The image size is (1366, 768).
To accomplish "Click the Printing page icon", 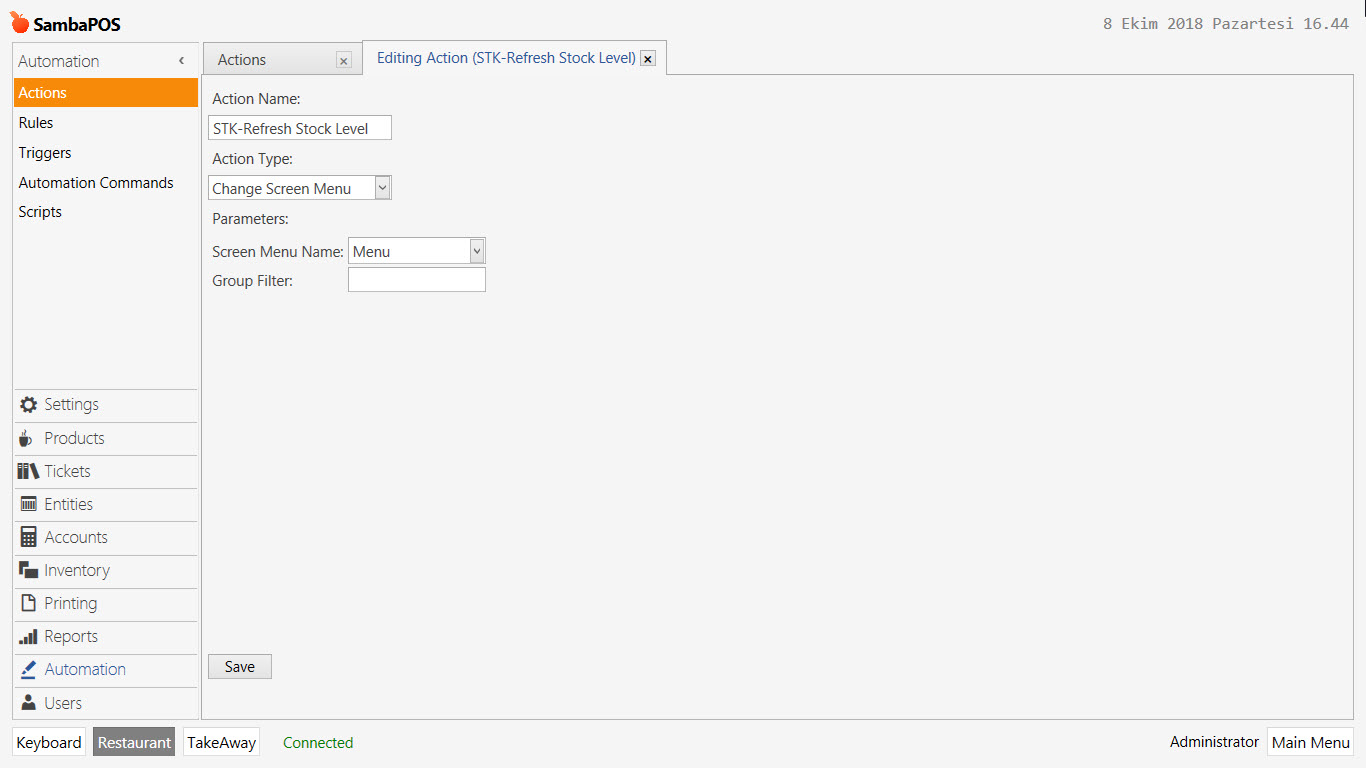I will (28, 603).
